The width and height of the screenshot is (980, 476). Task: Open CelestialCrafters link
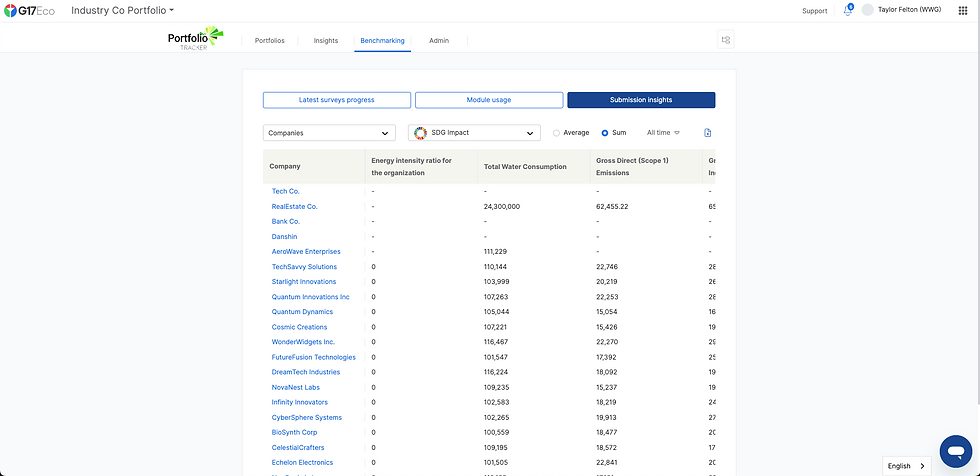pos(298,447)
